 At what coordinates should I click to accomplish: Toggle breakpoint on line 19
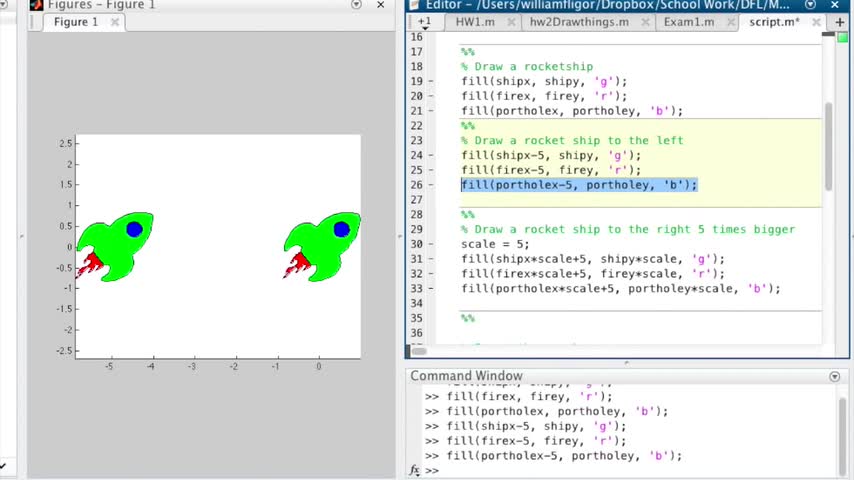coord(431,81)
